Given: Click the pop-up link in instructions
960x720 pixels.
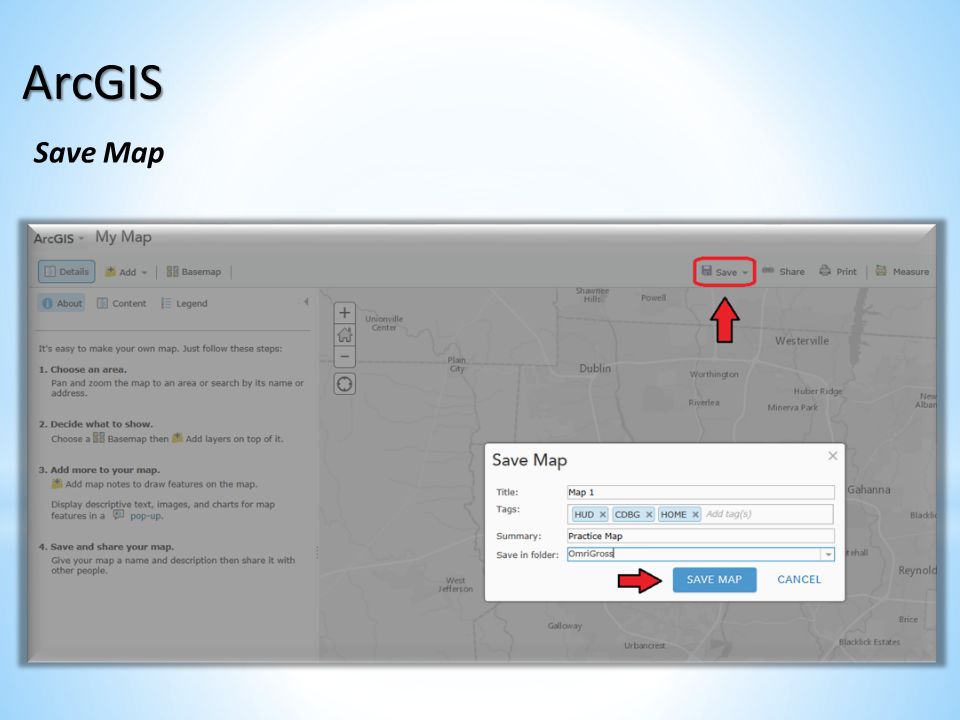Looking at the screenshot, I should [146, 516].
